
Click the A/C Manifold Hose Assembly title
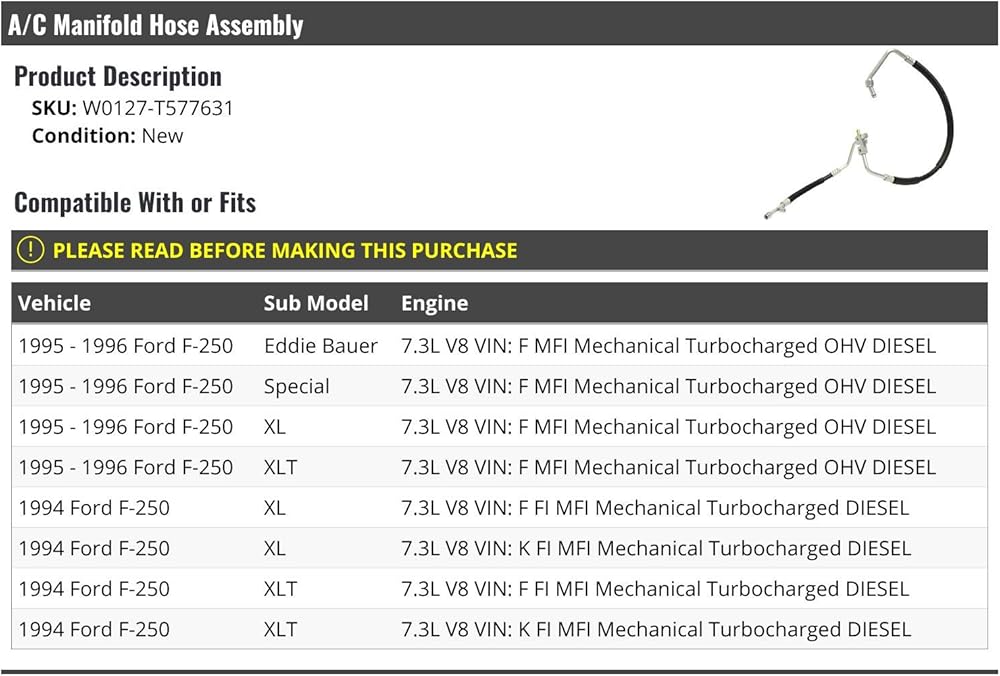[x=156, y=25]
